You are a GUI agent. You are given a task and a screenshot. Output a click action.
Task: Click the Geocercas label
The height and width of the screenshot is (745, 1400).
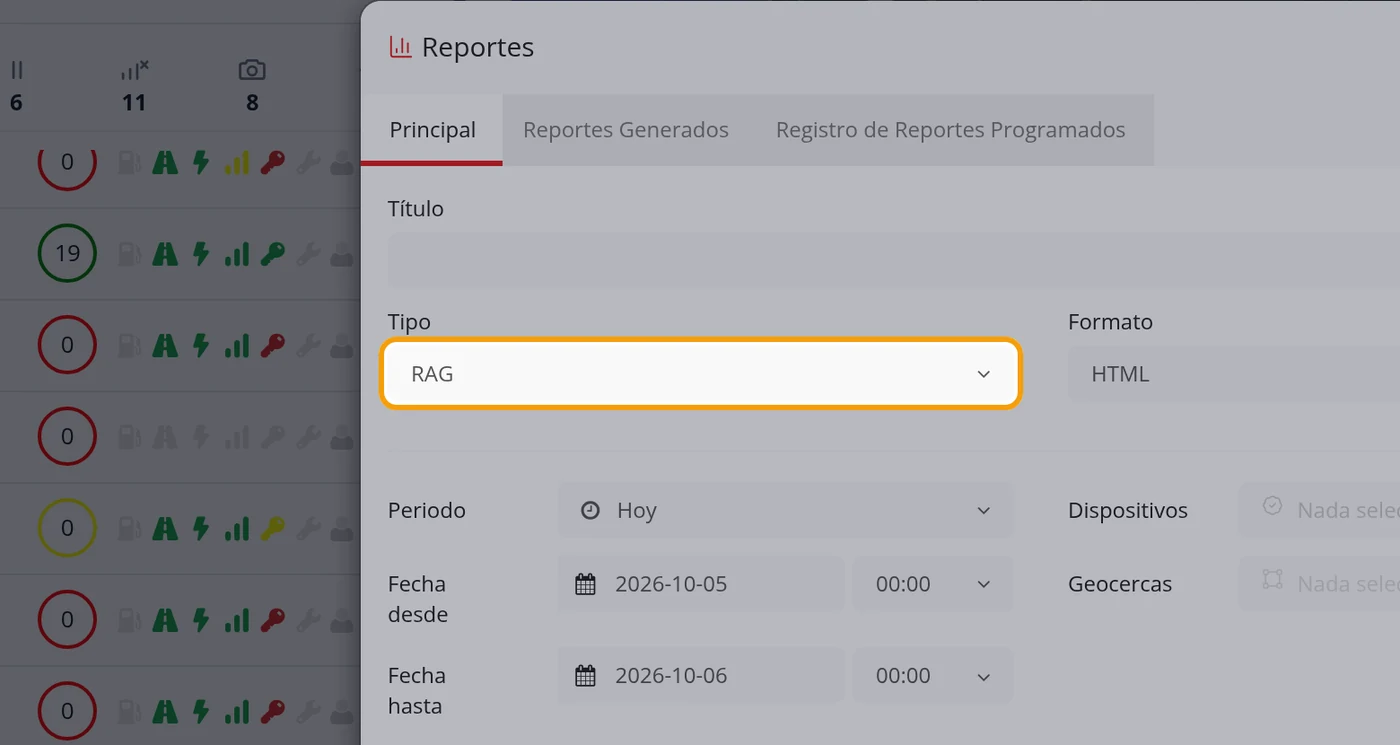(x=1120, y=584)
